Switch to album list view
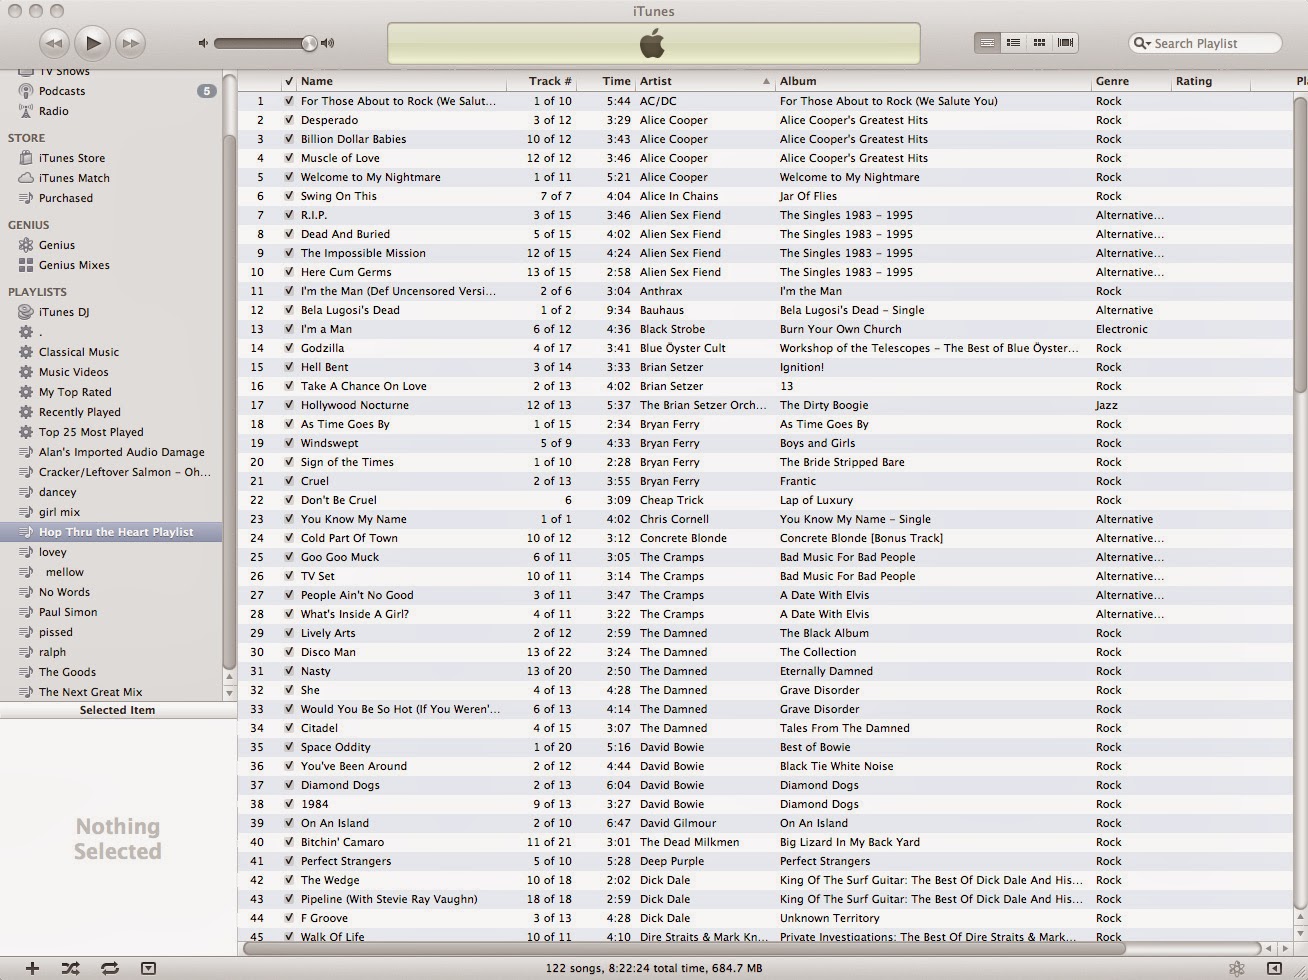The height and width of the screenshot is (980, 1308). coord(1013,43)
